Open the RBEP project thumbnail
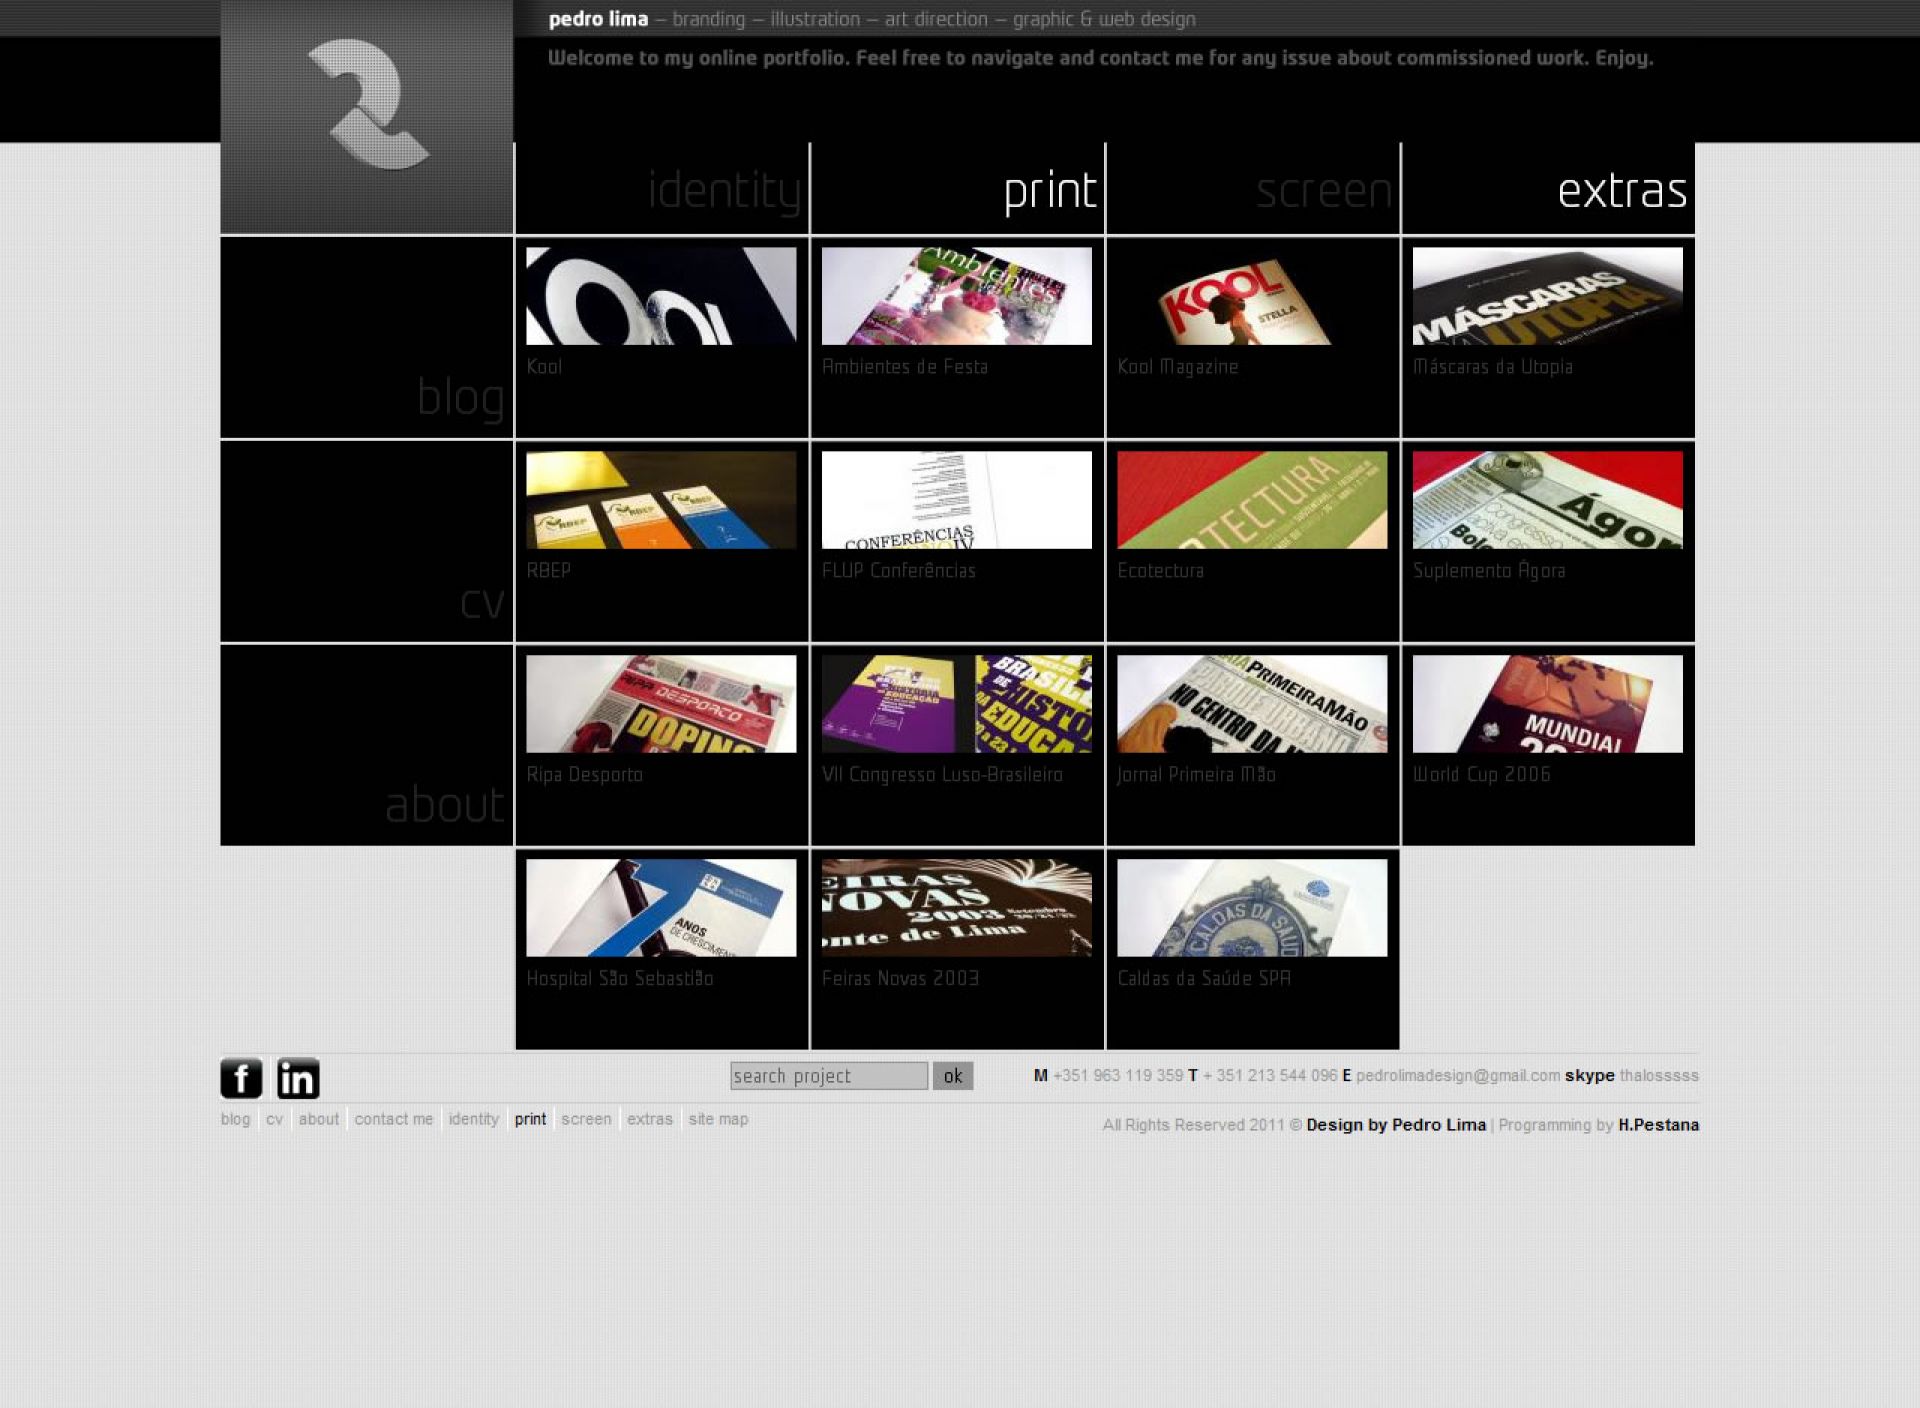This screenshot has height=1408, width=1920. 661,500
